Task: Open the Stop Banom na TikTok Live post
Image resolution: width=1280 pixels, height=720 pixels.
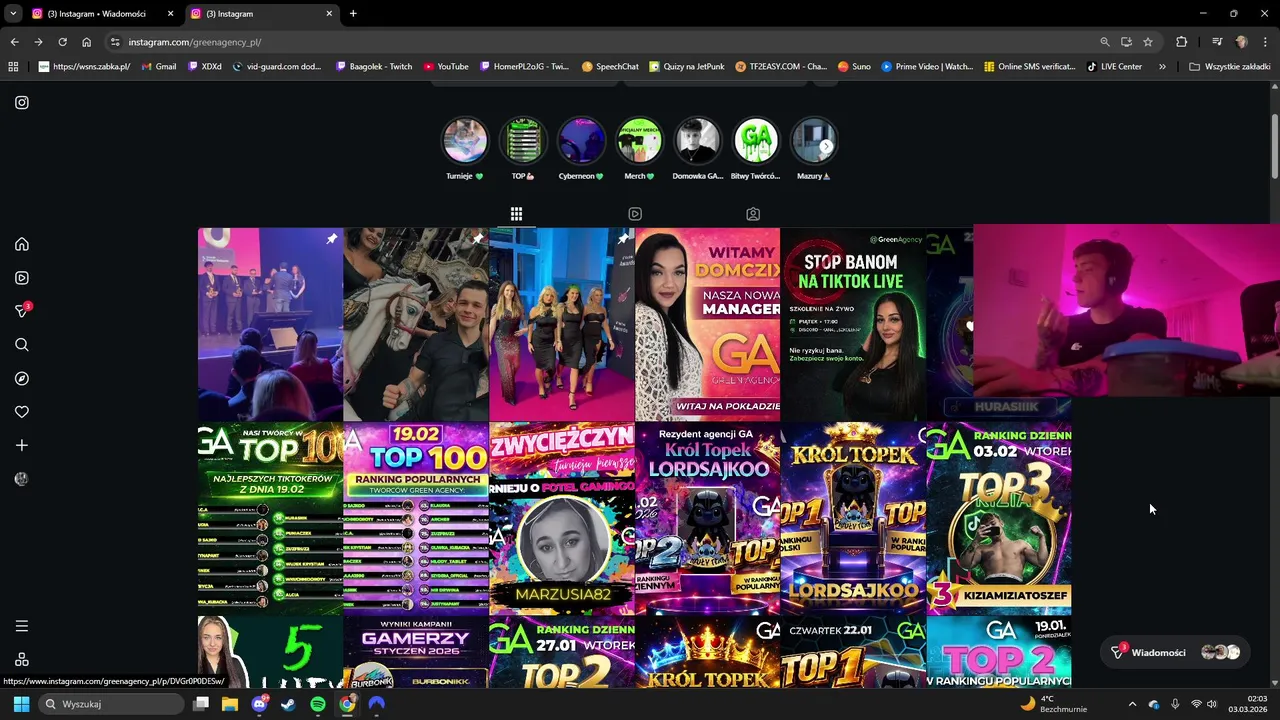Action: click(x=853, y=324)
